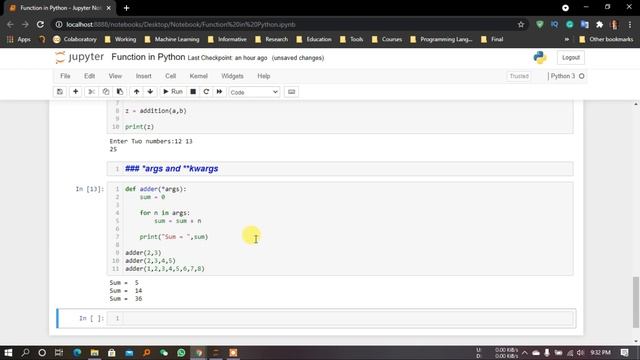Open the notification center icon
Image resolution: width=640 pixels, height=360 pixels.
624,353
